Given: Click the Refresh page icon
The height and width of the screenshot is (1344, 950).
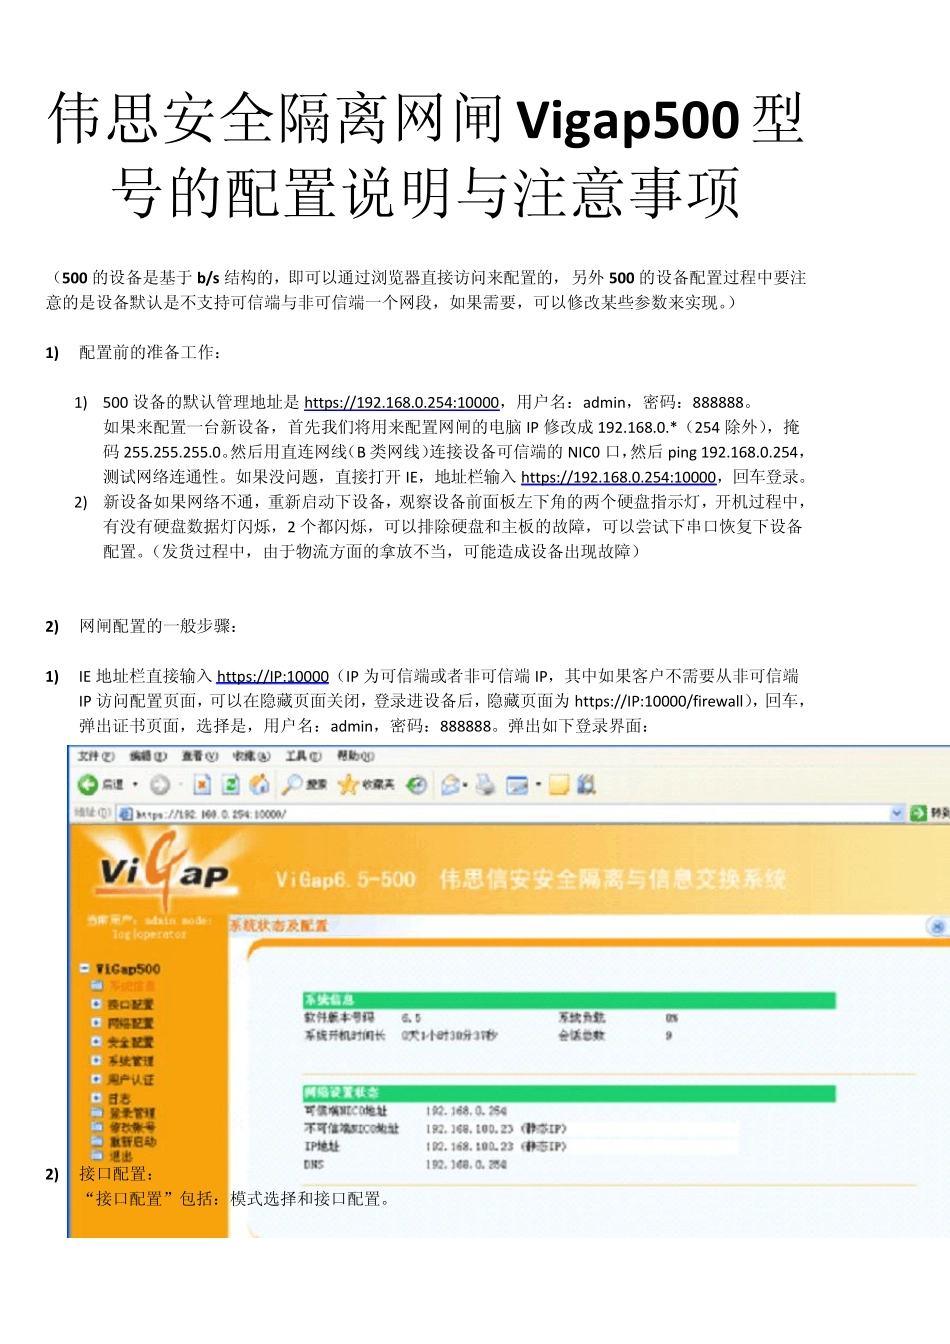Looking at the screenshot, I should 231,785.
